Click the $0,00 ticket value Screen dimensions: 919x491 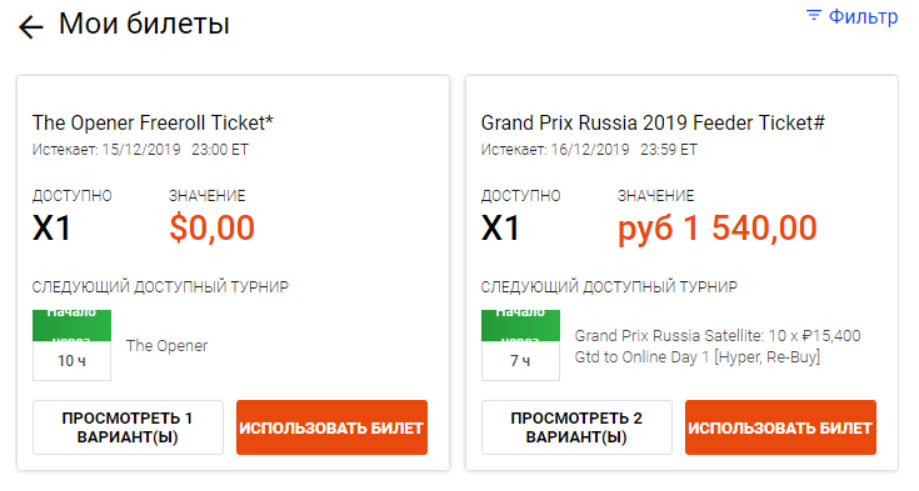point(212,228)
